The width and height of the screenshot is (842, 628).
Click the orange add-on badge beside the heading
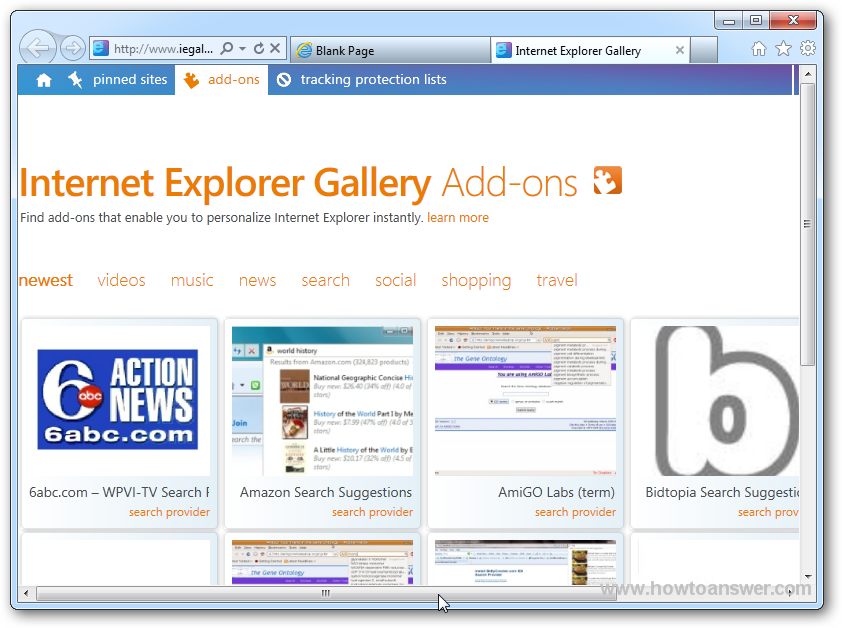[608, 181]
